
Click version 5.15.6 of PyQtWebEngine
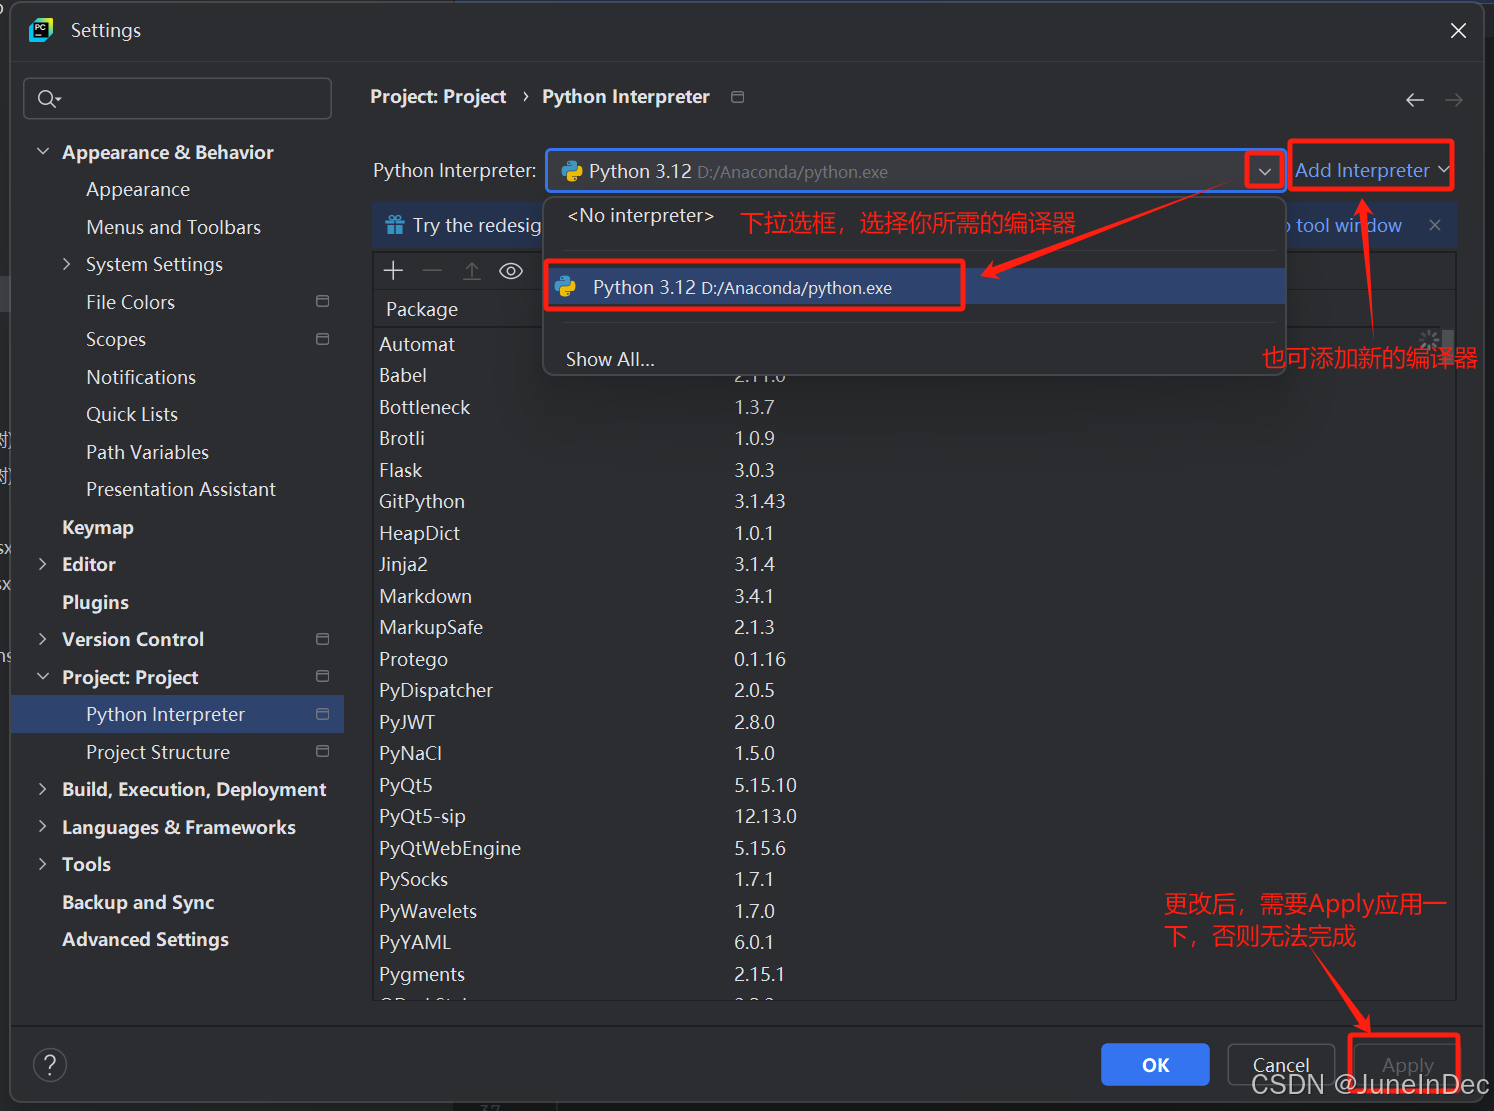(760, 848)
